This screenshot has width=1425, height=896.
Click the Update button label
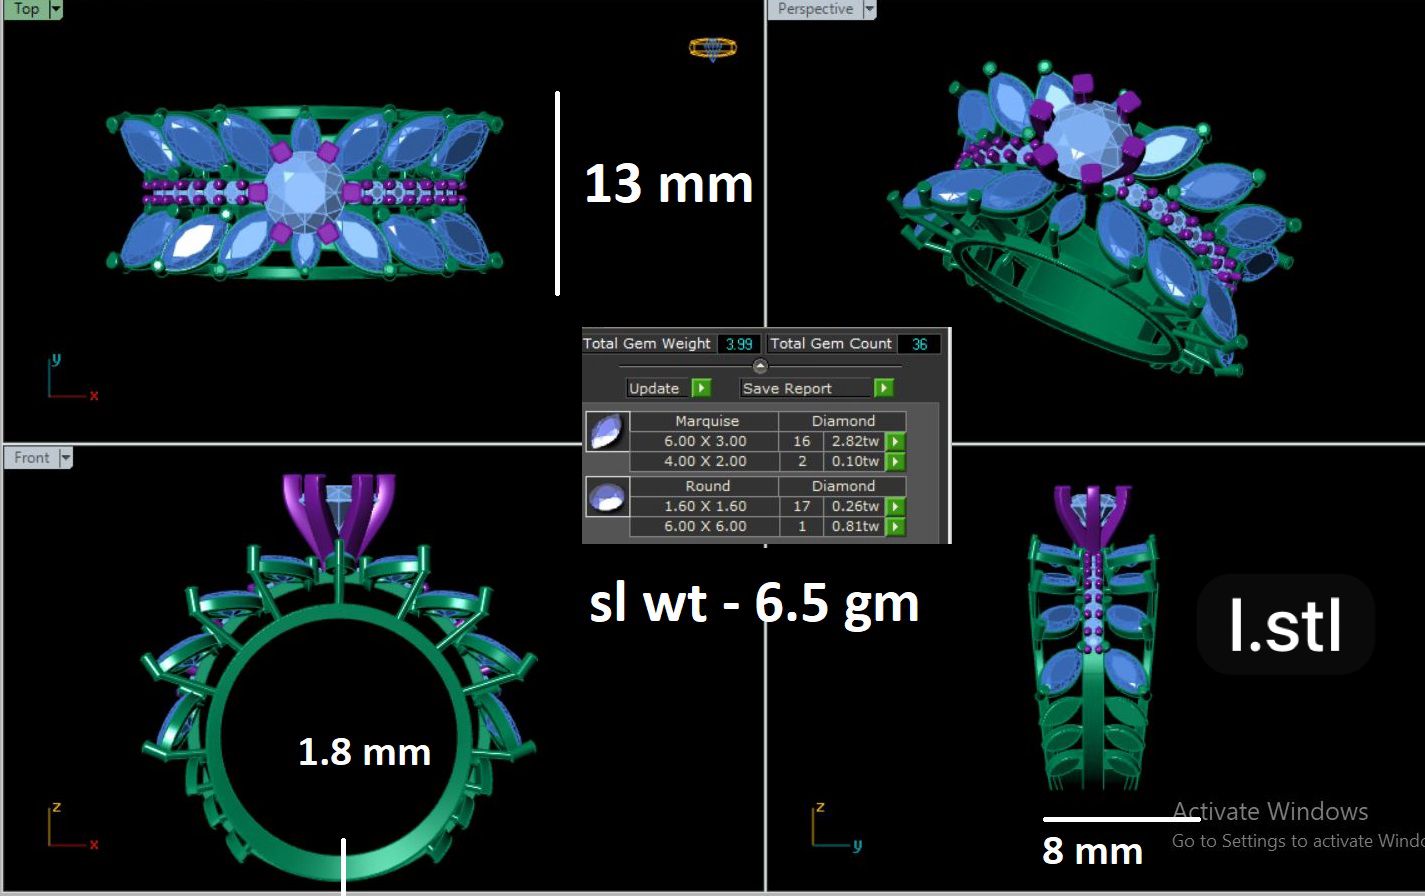[655, 388]
